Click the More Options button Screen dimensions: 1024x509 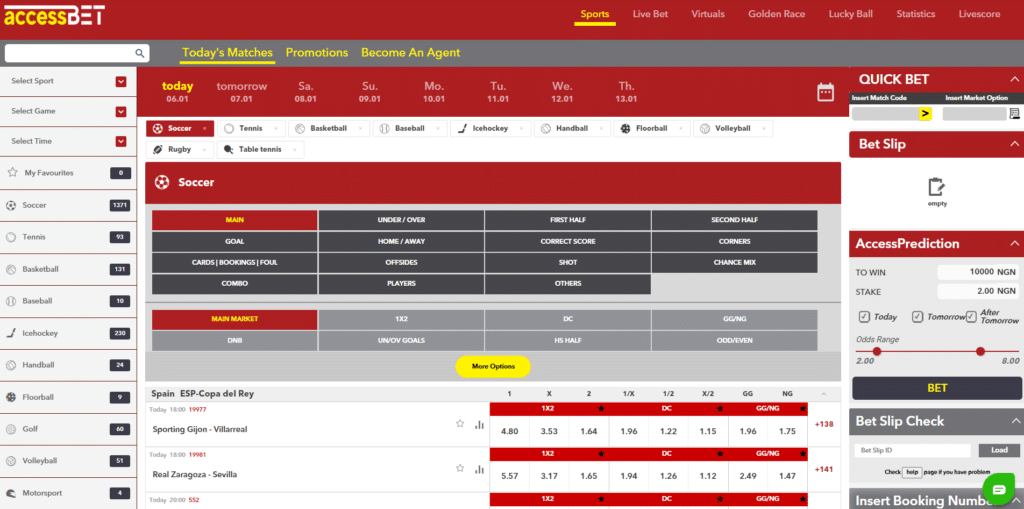point(493,367)
